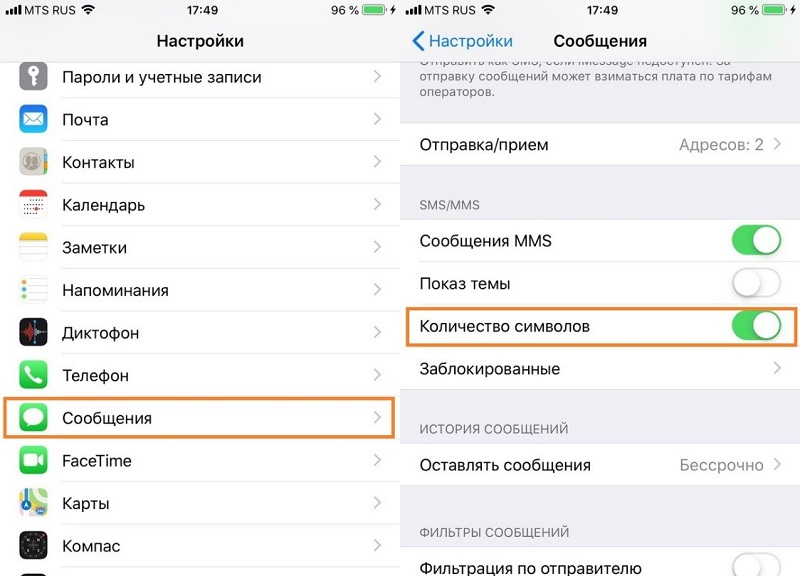Open the yellow Notes icon
Image resolution: width=800 pixels, height=576 pixels.
33,247
